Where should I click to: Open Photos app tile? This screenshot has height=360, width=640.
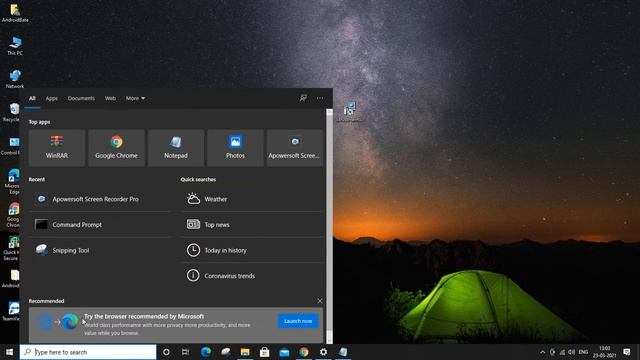click(235, 148)
